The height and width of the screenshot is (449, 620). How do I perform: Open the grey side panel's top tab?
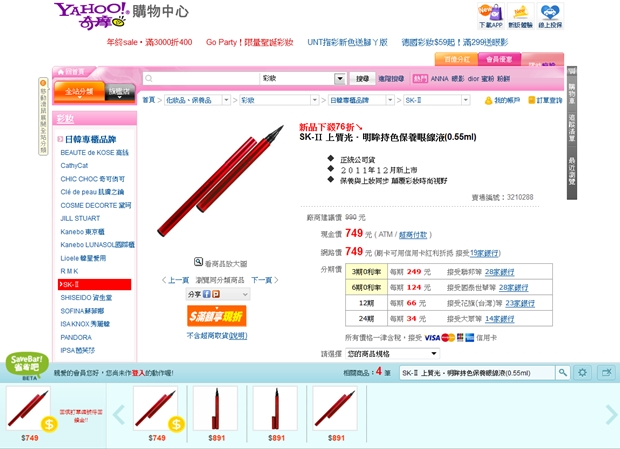(572, 72)
